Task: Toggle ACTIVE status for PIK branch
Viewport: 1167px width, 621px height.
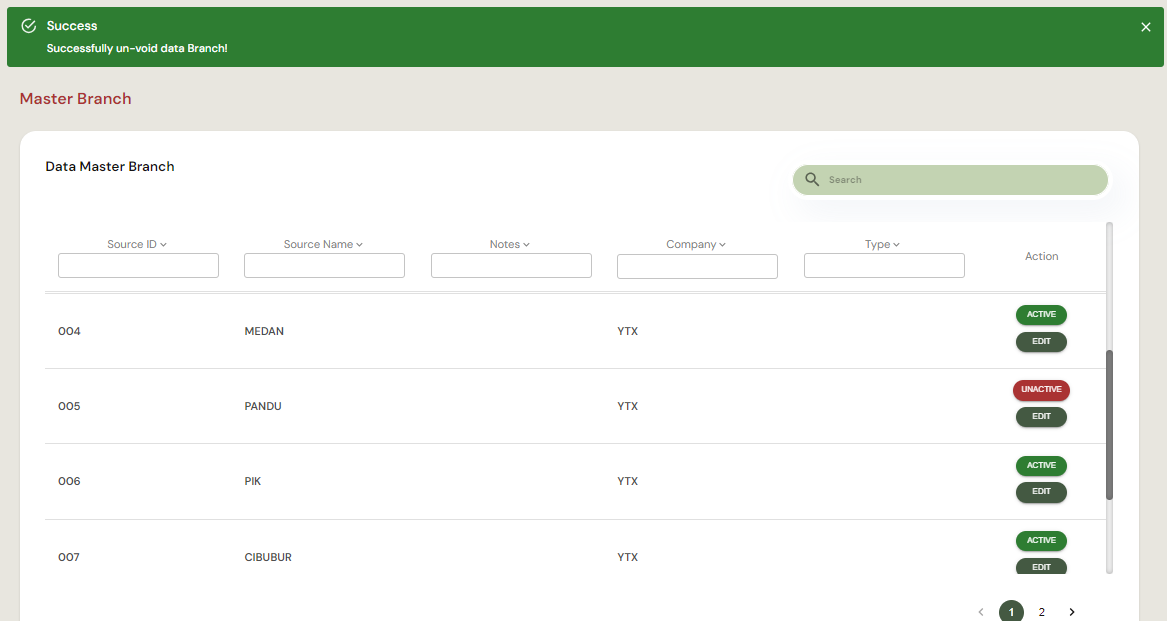Action: point(1041,466)
